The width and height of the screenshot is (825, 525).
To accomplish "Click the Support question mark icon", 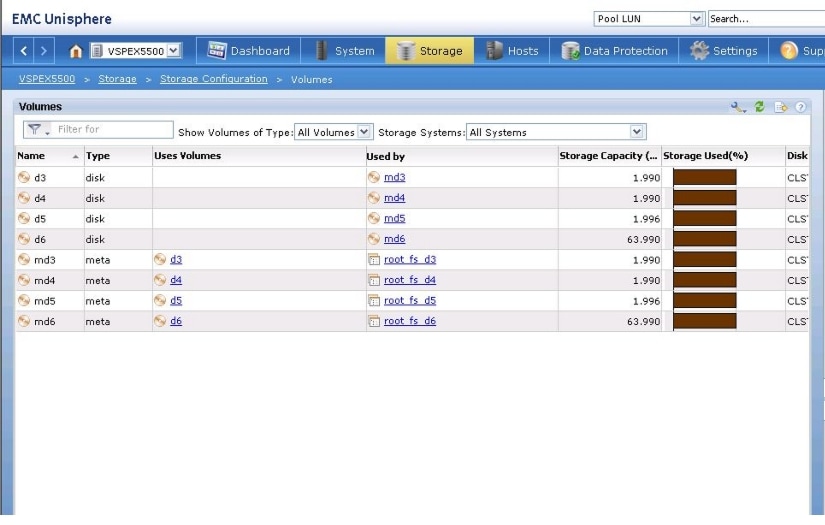I will coord(789,51).
